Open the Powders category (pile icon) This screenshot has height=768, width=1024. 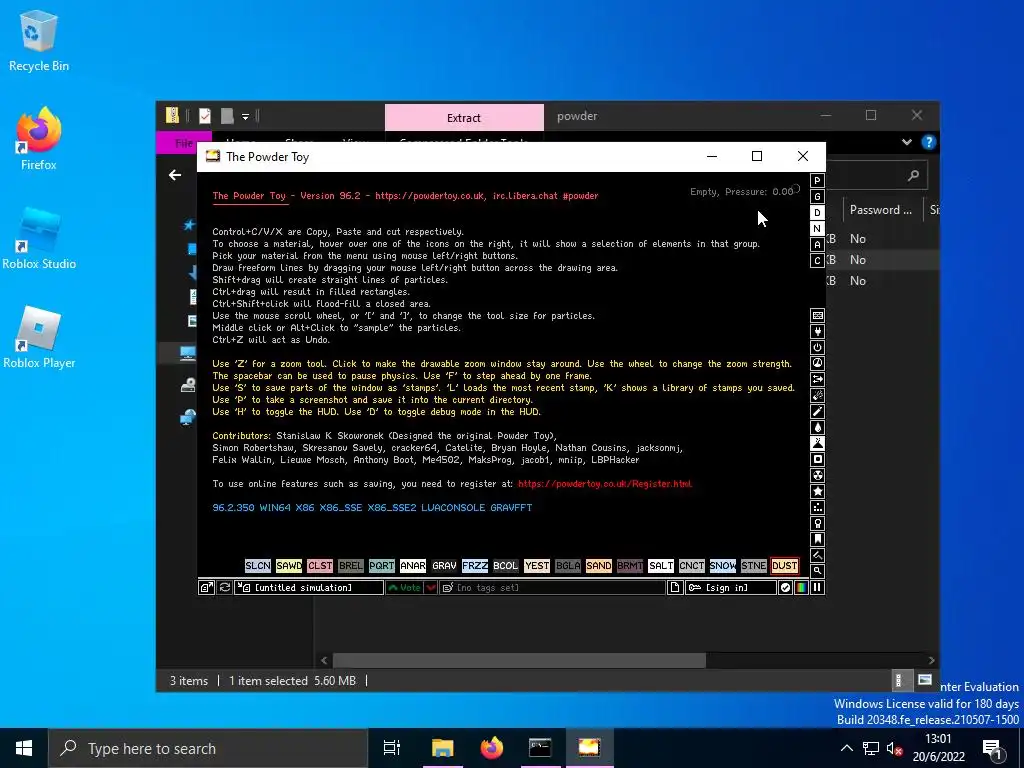coord(817,443)
